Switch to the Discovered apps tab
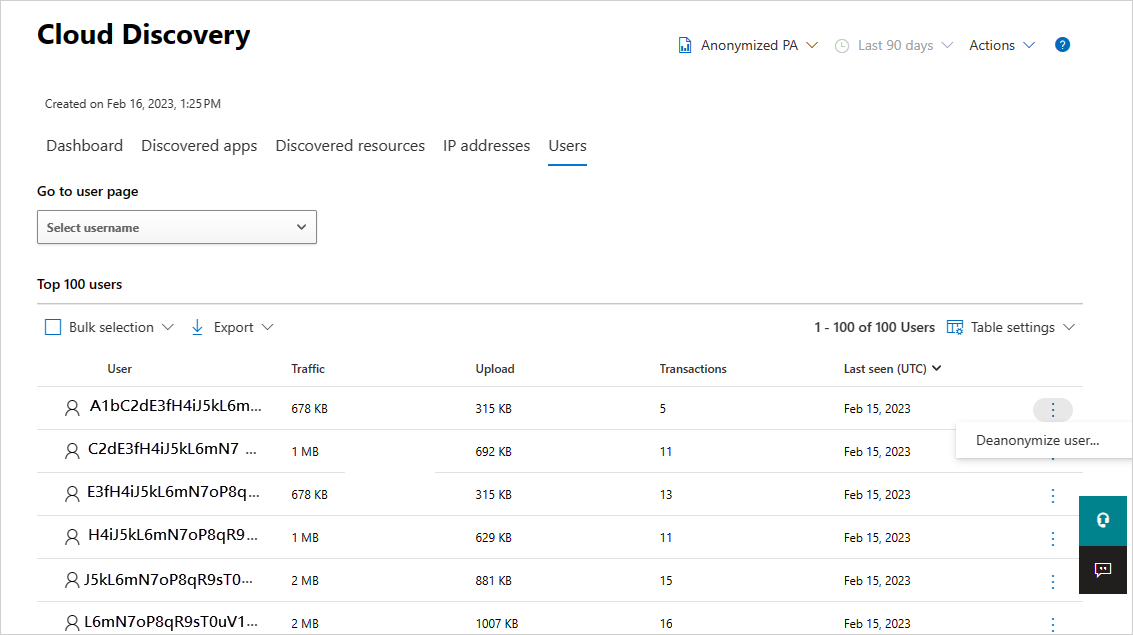This screenshot has width=1133, height=635. [199, 146]
